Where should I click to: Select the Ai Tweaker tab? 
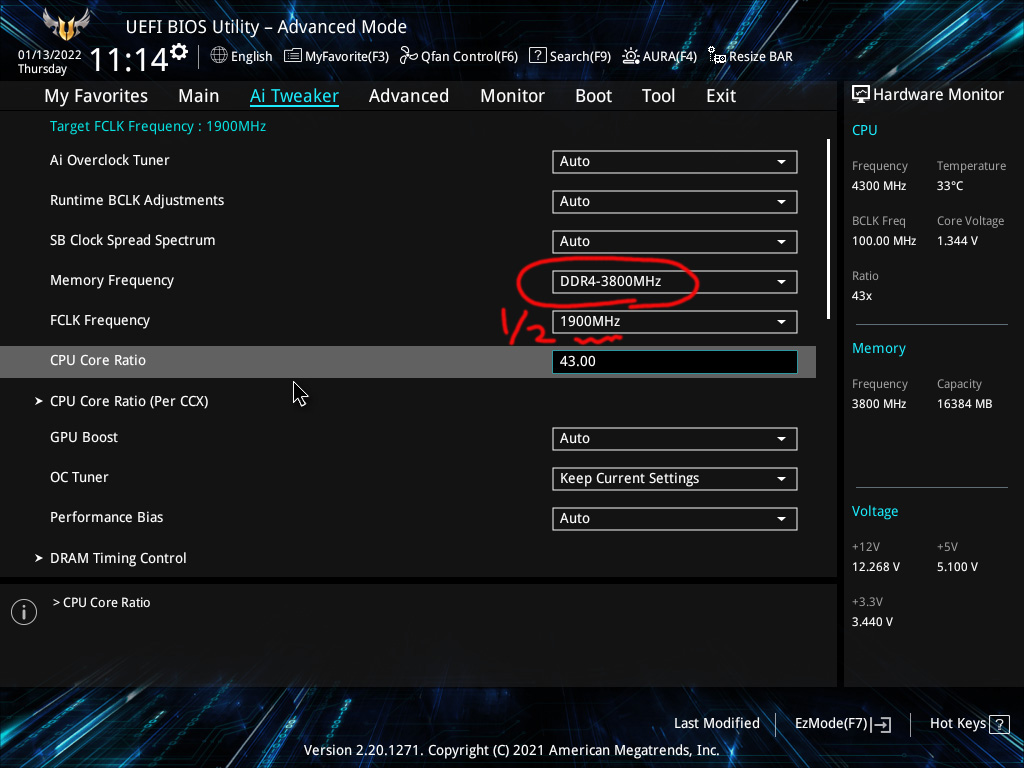pos(294,96)
